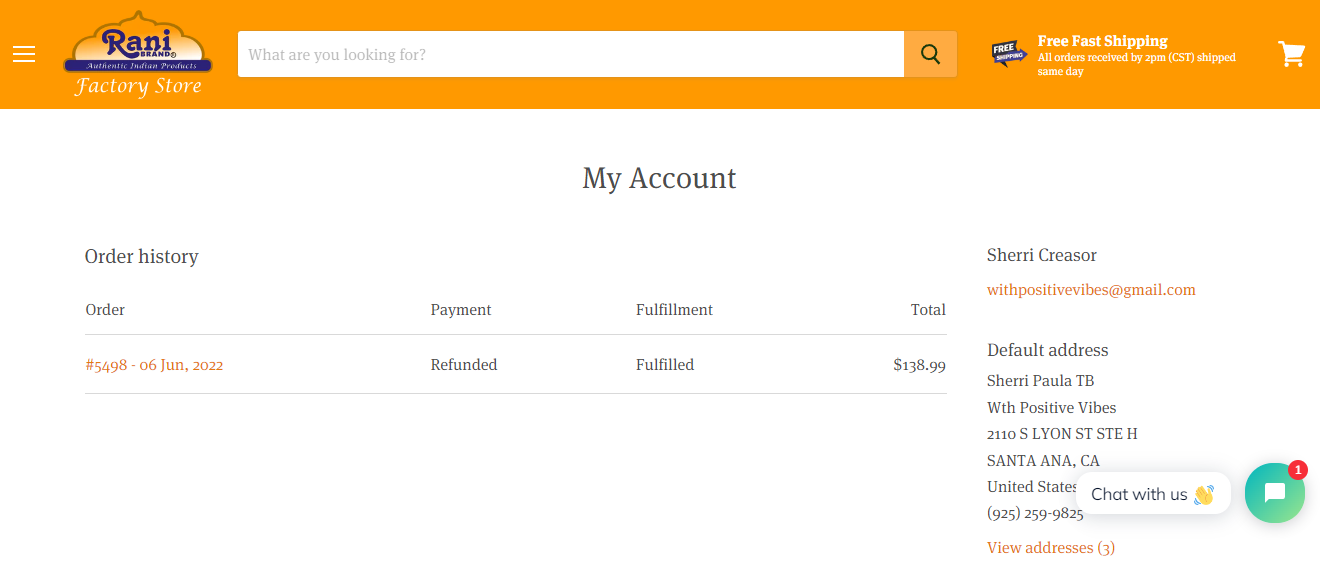Image resolution: width=1320 pixels, height=574 pixels.
Task: Click the Fulfillment column header
Action: pos(674,310)
